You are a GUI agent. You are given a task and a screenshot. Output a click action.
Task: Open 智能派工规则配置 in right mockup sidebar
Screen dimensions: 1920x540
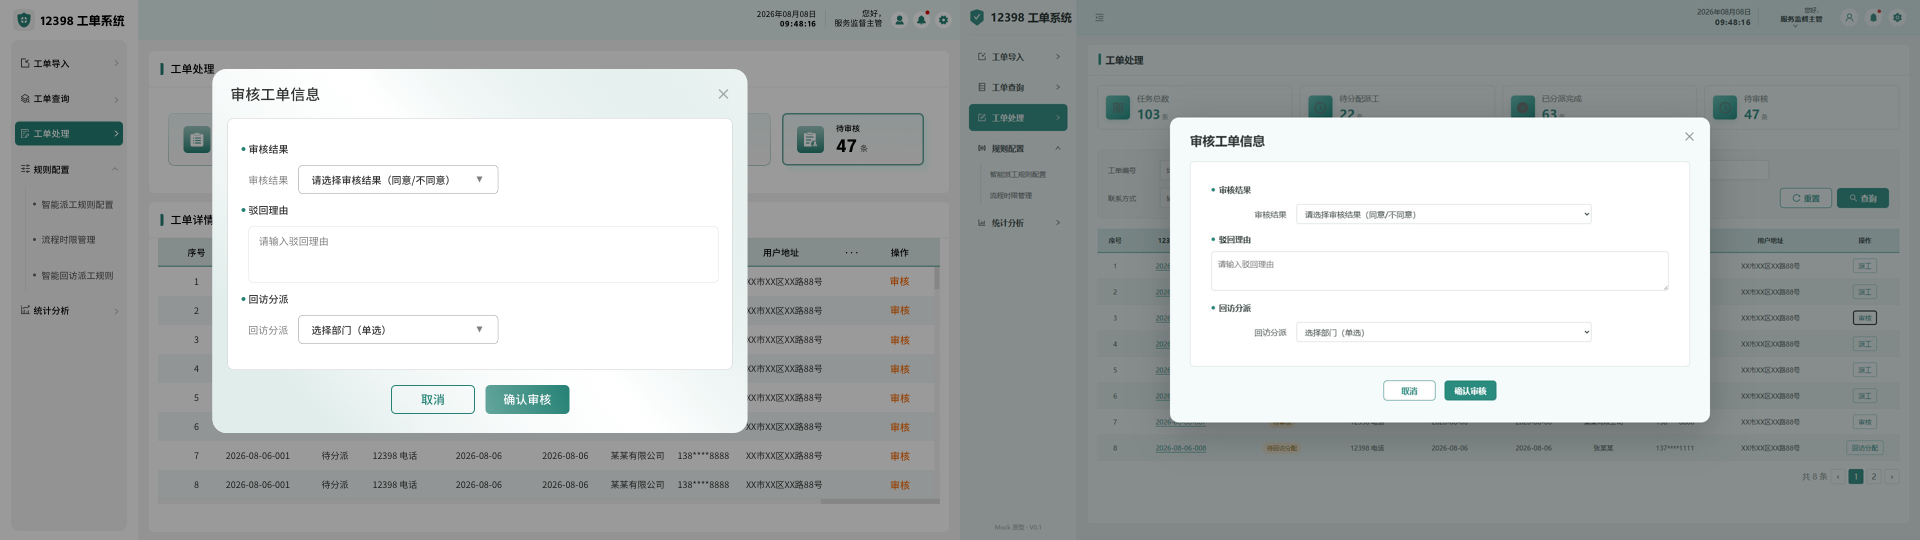coord(1018,174)
